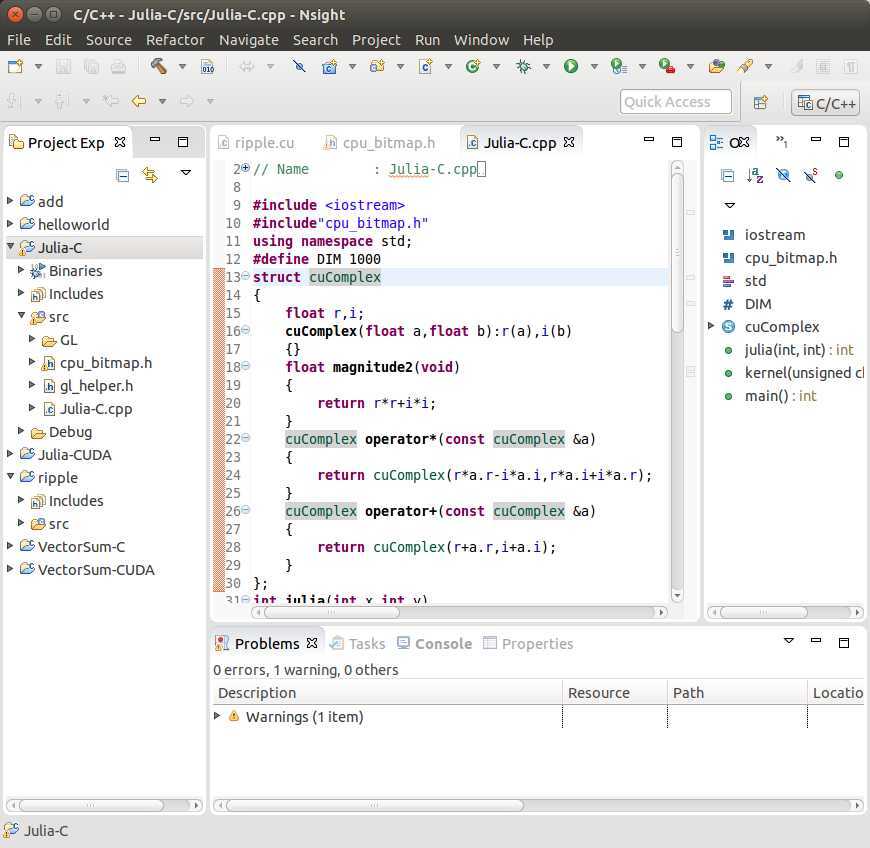Click the build target refresh green icon
Screen dimensions: 870x848
[x=473, y=67]
